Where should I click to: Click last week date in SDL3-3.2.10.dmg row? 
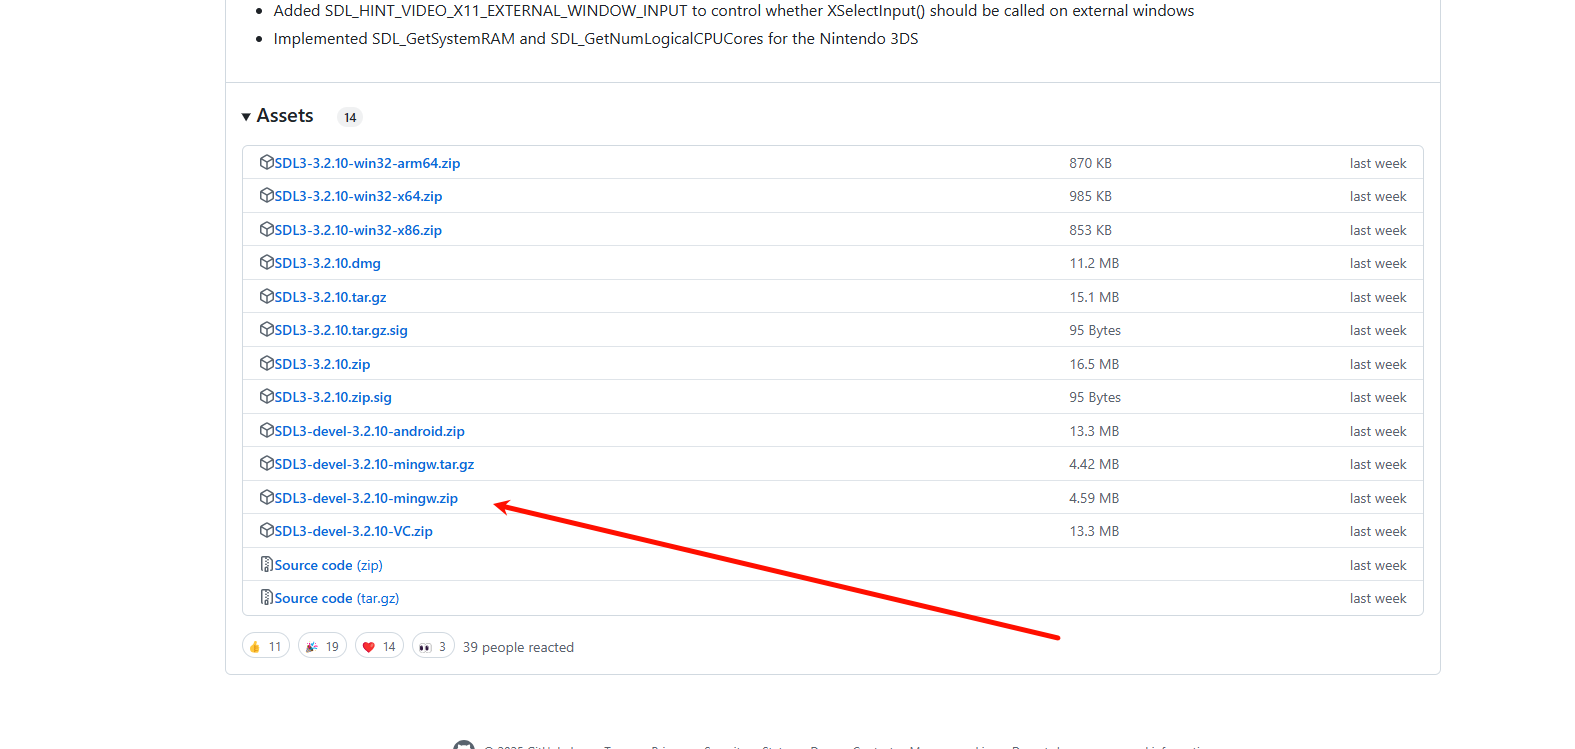pos(1378,263)
